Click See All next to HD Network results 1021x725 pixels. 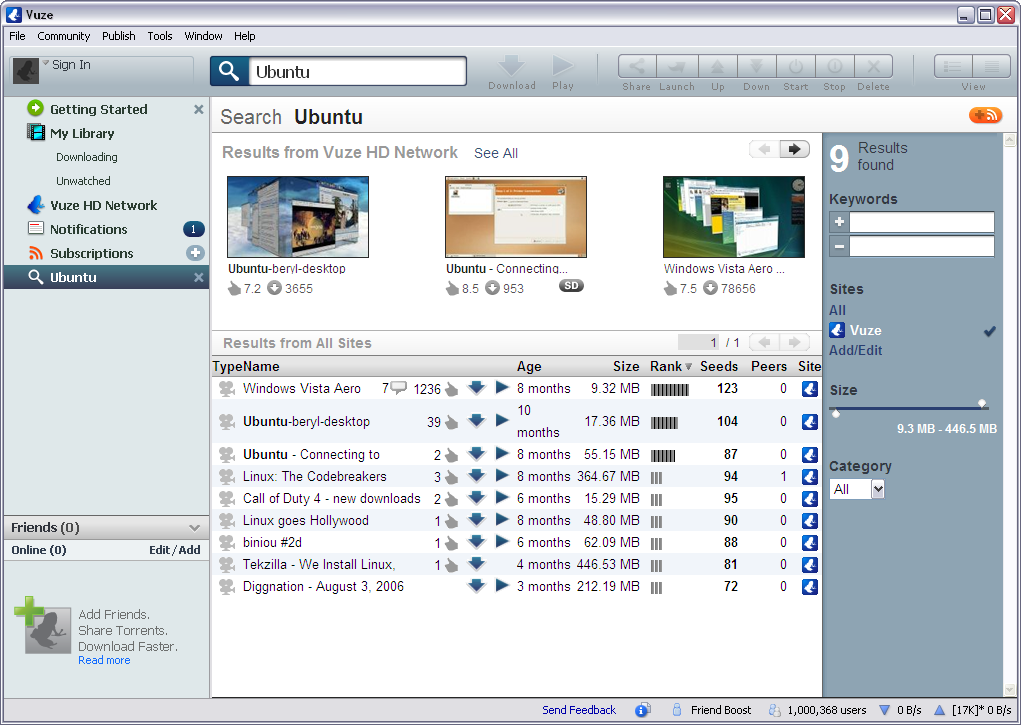[496, 153]
